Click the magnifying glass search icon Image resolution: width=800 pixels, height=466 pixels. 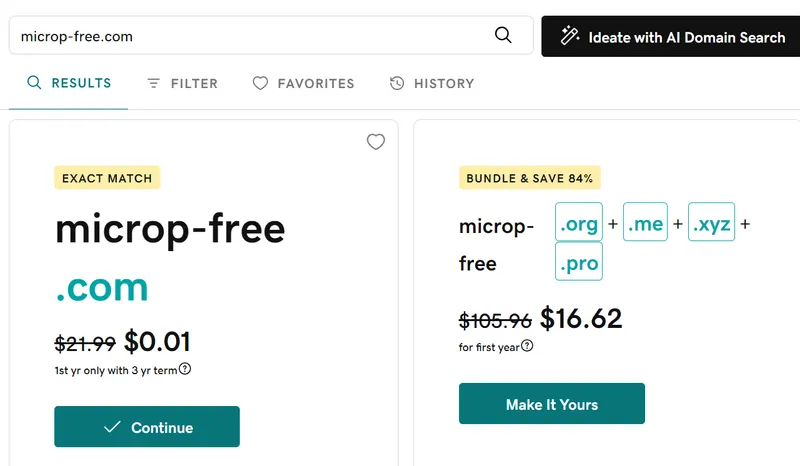click(504, 36)
